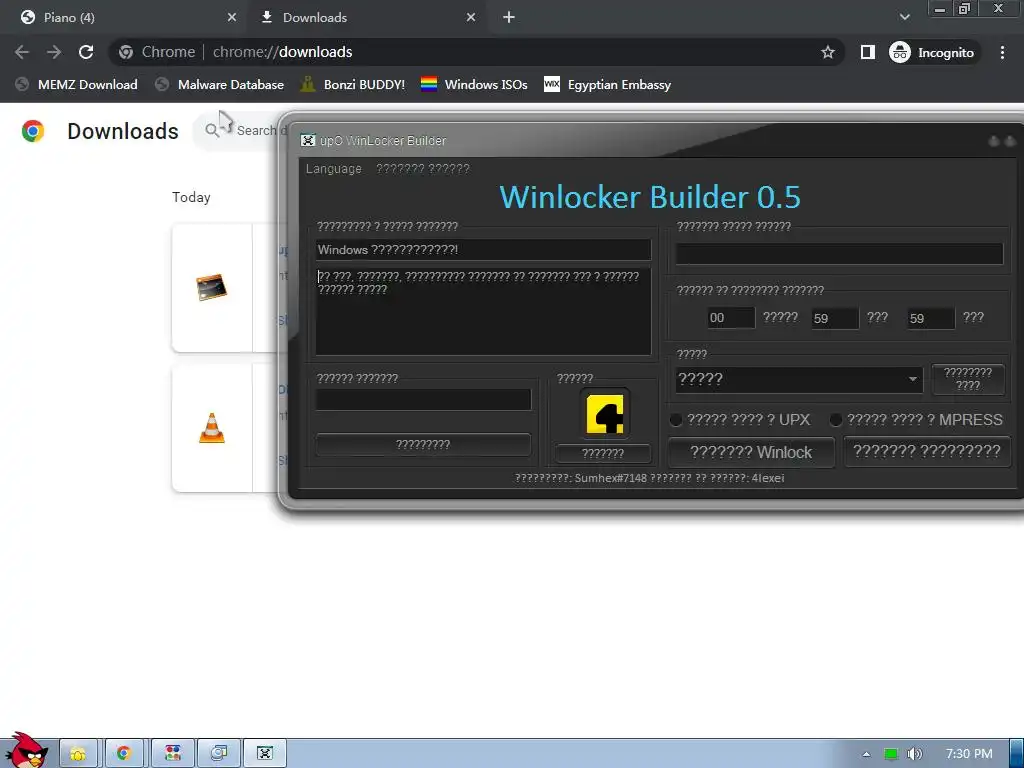Click the Chrome logo beside Downloads heading
Viewport: 1024px width, 768px height.
point(33,131)
